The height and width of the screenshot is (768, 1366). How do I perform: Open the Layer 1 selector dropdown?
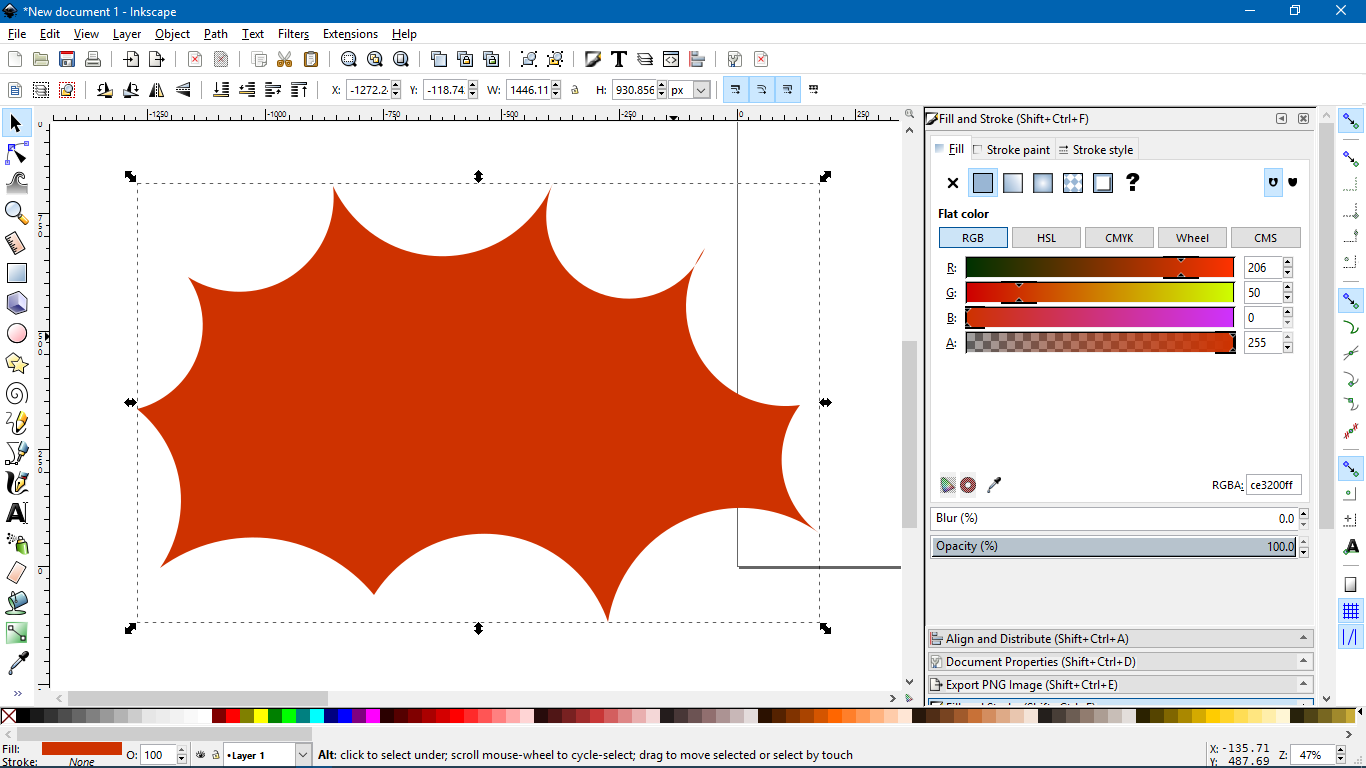303,755
